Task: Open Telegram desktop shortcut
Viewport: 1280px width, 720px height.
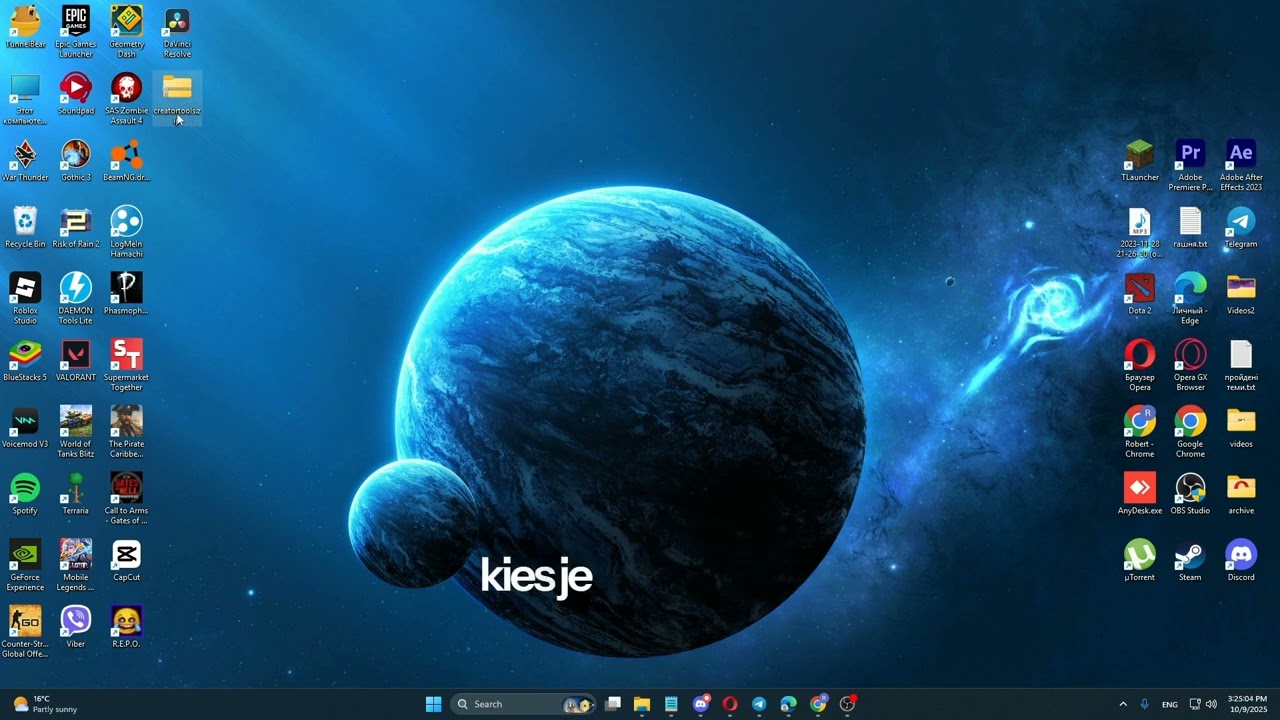Action: pos(1241,227)
